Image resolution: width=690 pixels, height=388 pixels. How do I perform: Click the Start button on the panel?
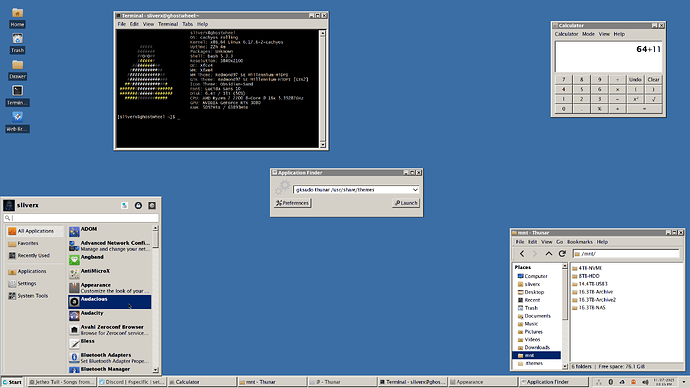click(x=12, y=382)
